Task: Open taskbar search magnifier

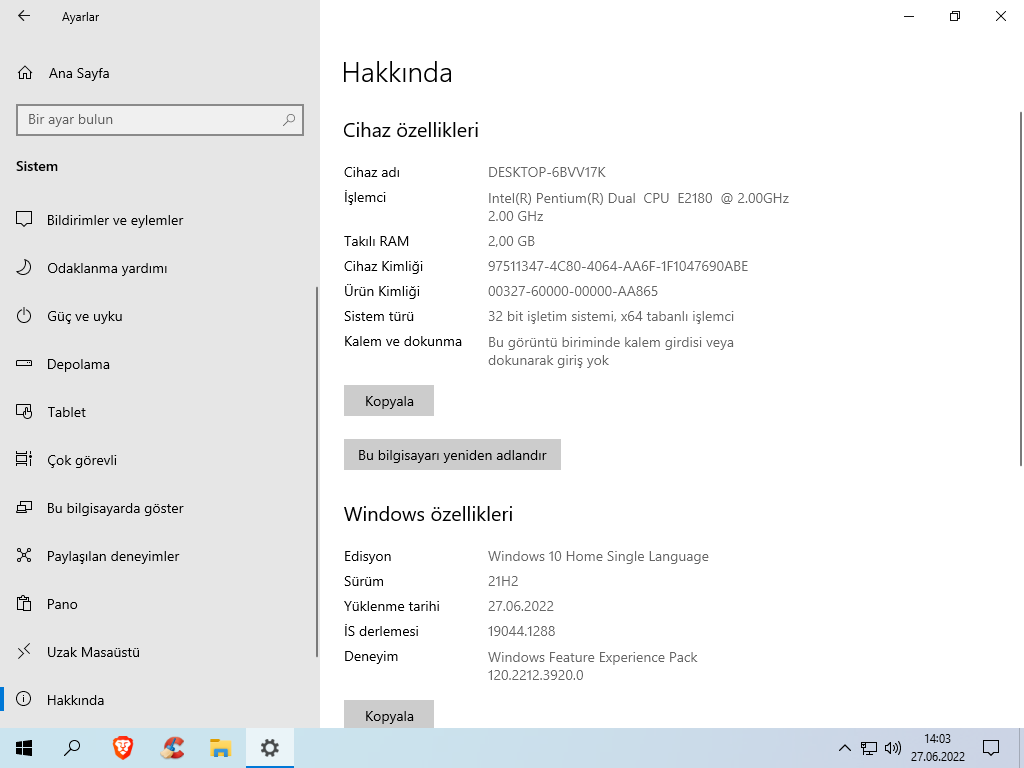Action: point(72,748)
